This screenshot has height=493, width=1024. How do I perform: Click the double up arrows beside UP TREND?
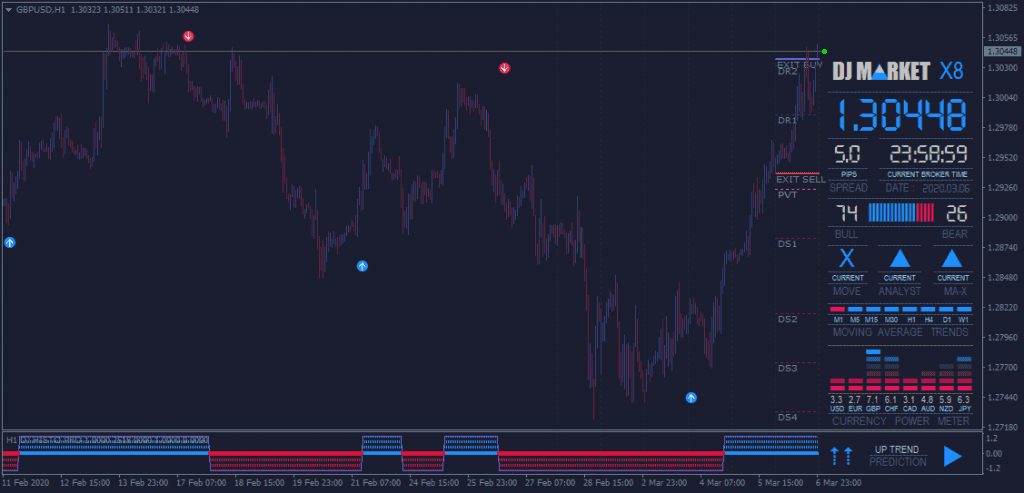point(842,455)
